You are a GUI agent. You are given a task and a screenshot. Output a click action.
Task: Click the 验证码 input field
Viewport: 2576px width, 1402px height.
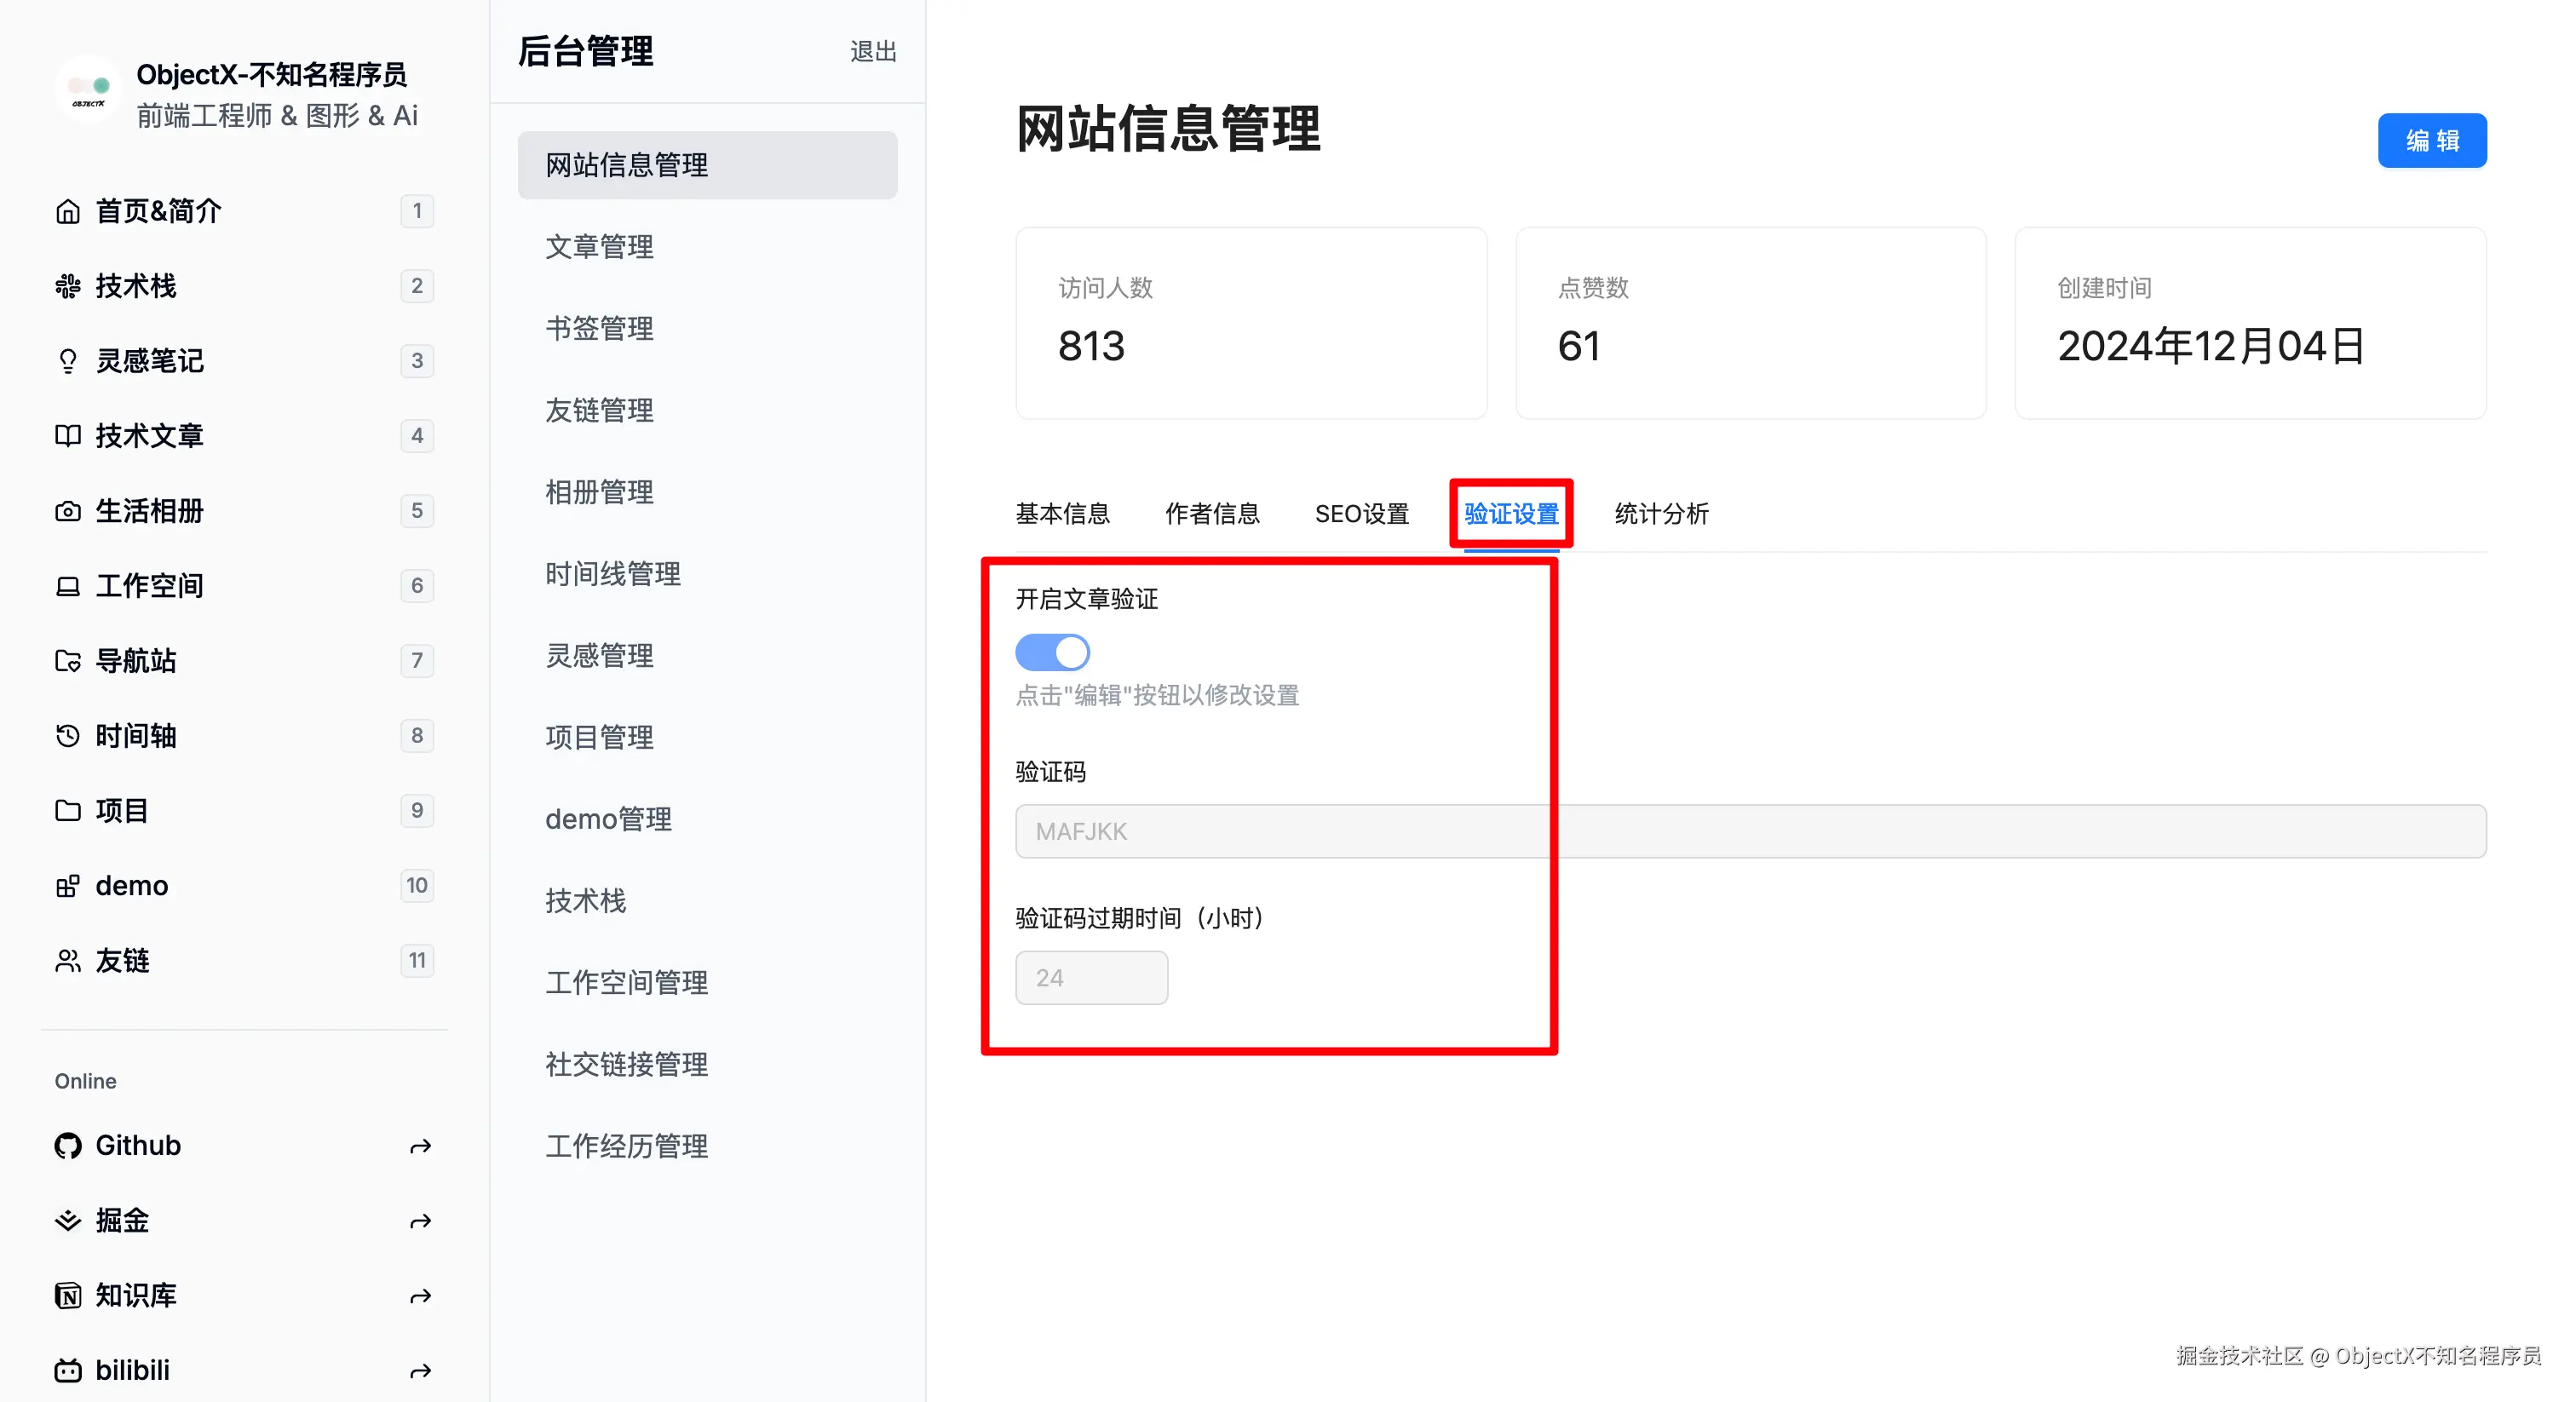1750,831
